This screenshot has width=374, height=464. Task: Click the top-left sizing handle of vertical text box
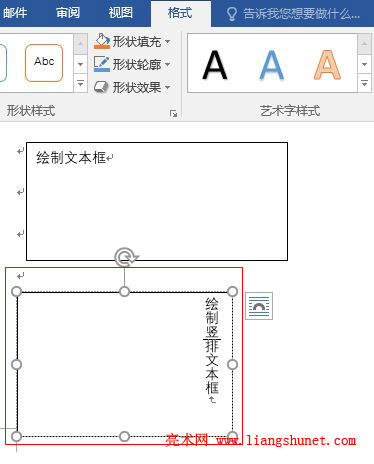[x=16, y=292]
